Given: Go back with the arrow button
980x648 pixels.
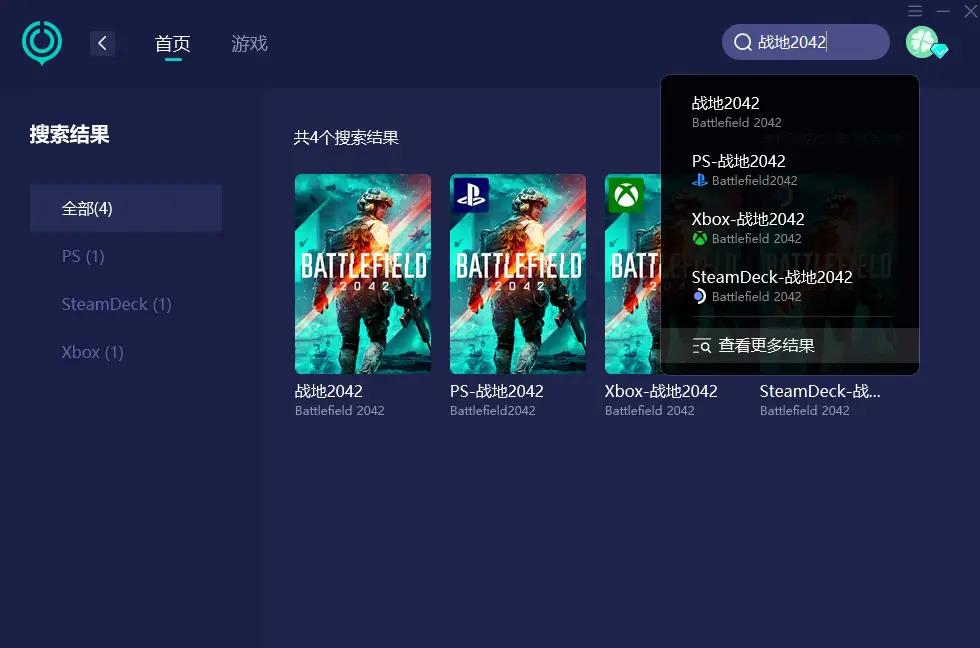Looking at the screenshot, I should (x=102, y=43).
